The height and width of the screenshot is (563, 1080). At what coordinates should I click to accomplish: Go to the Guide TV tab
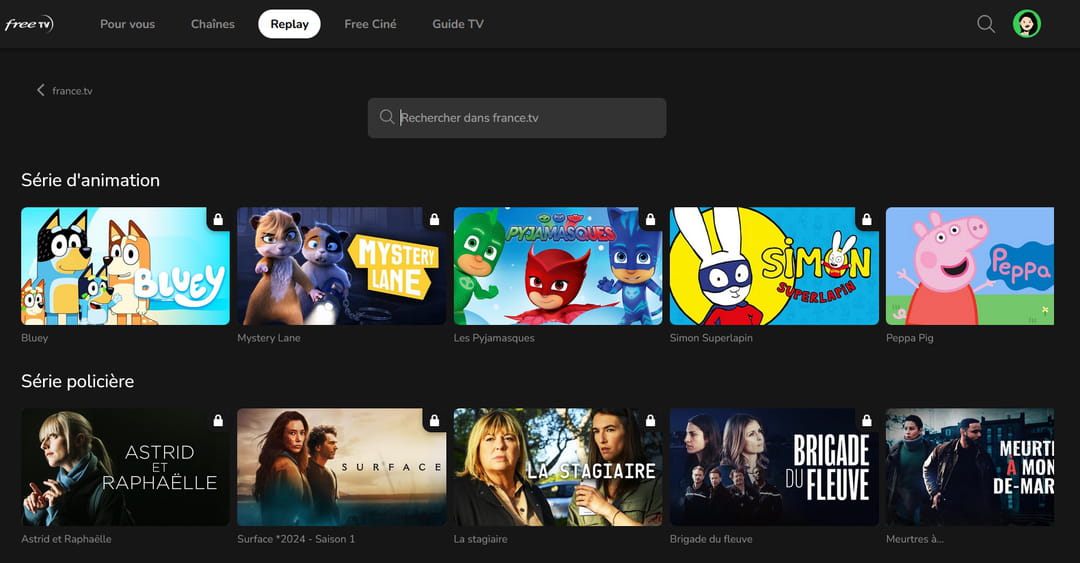(x=458, y=24)
